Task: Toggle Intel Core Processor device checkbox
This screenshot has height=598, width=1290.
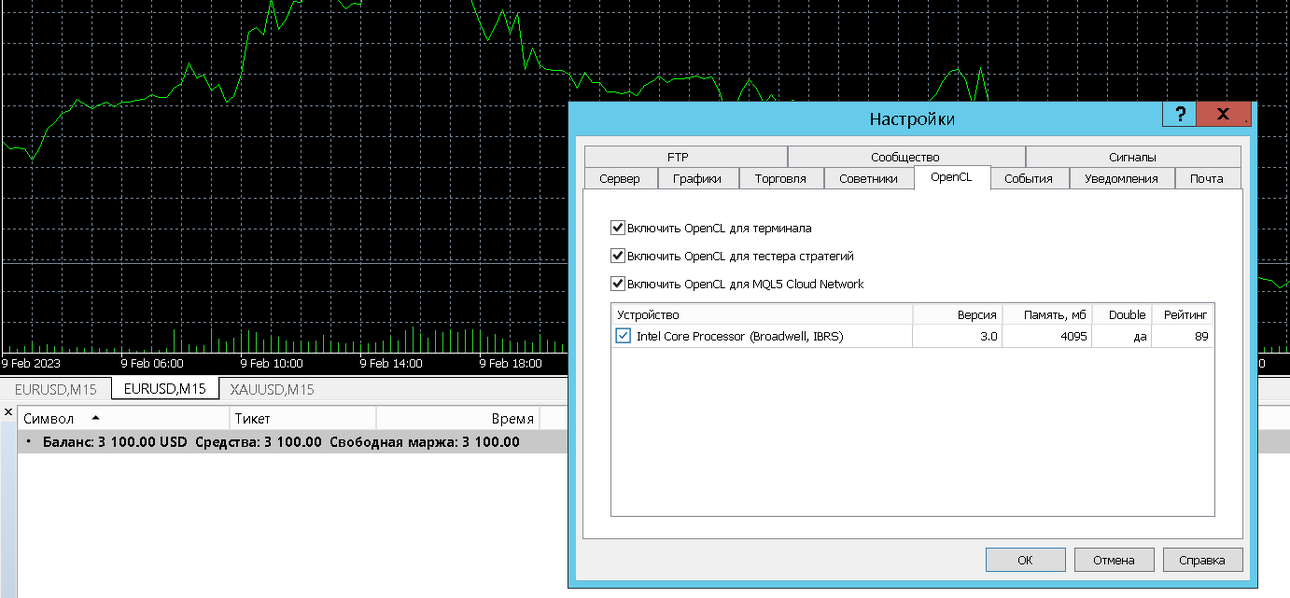Action: coord(624,336)
